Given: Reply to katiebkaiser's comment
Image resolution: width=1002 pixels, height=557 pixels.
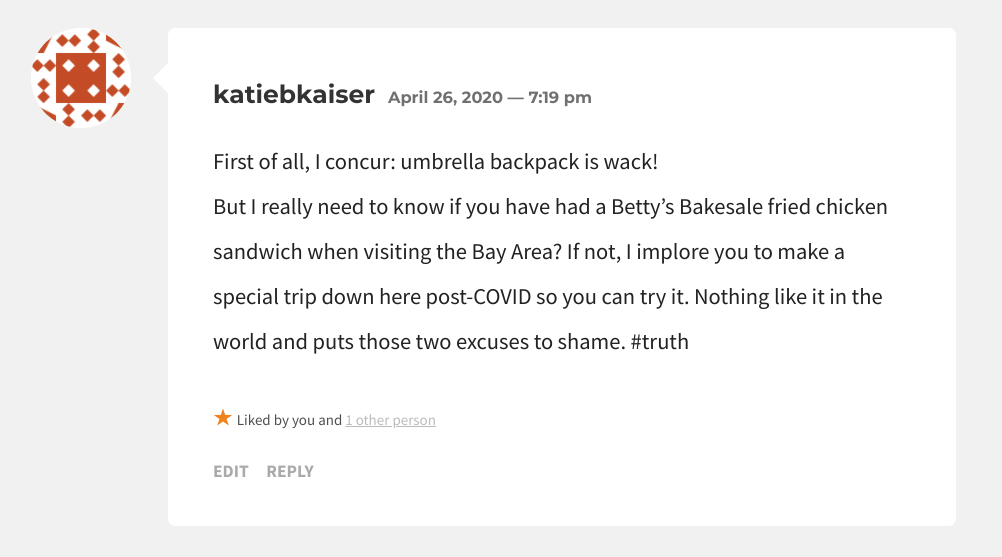Looking at the screenshot, I should click(x=290, y=471).
